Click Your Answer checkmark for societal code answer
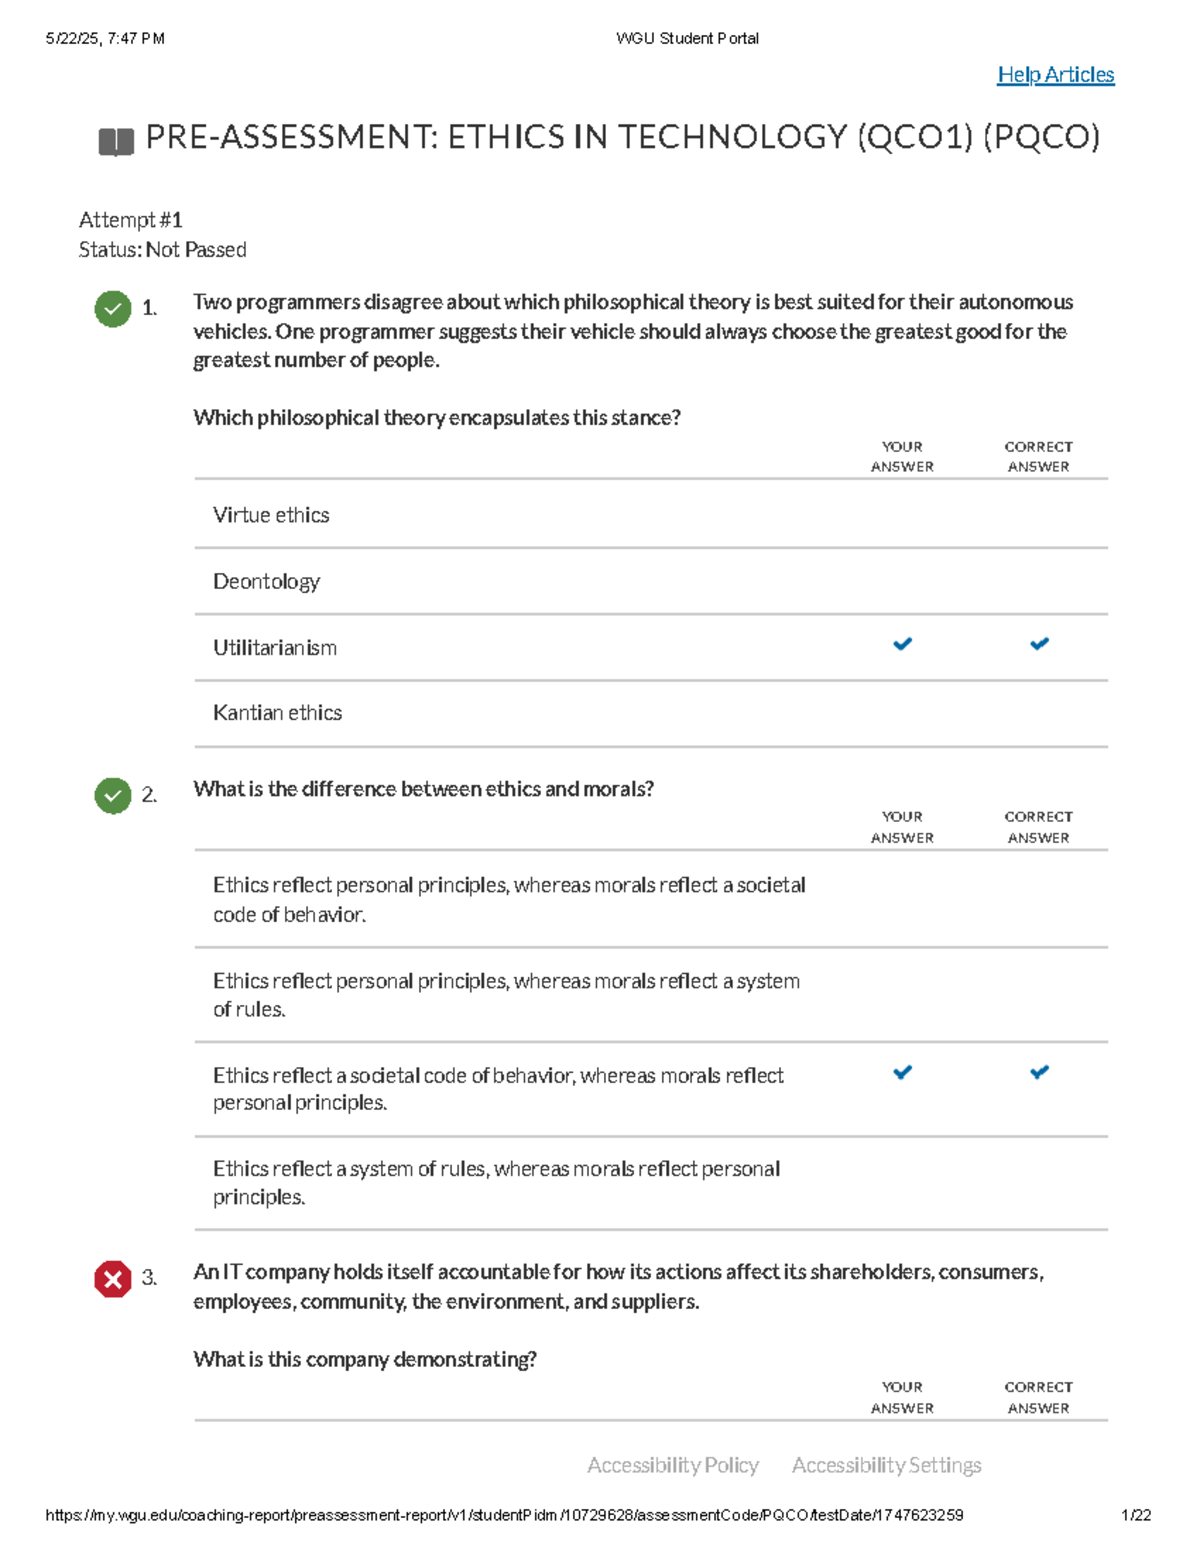This screenshot has height=1553, width=1200. 902,1072
